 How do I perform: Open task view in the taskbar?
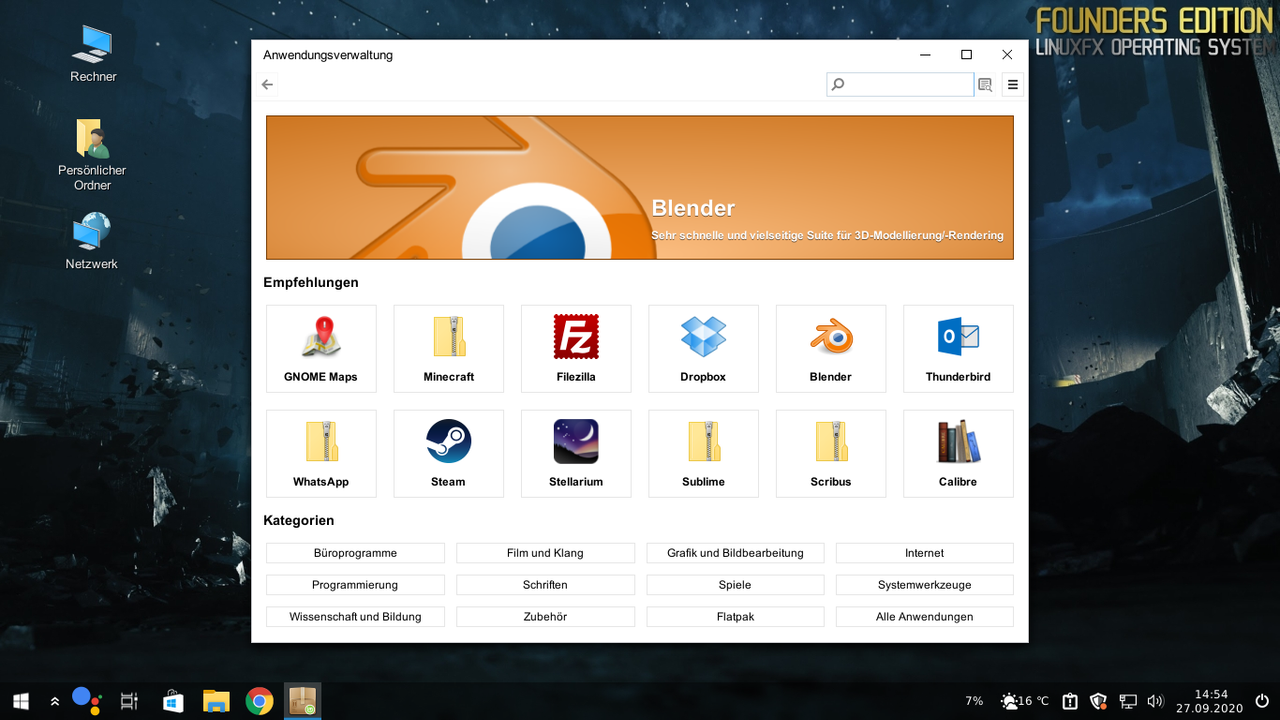(x=129, y=701)
